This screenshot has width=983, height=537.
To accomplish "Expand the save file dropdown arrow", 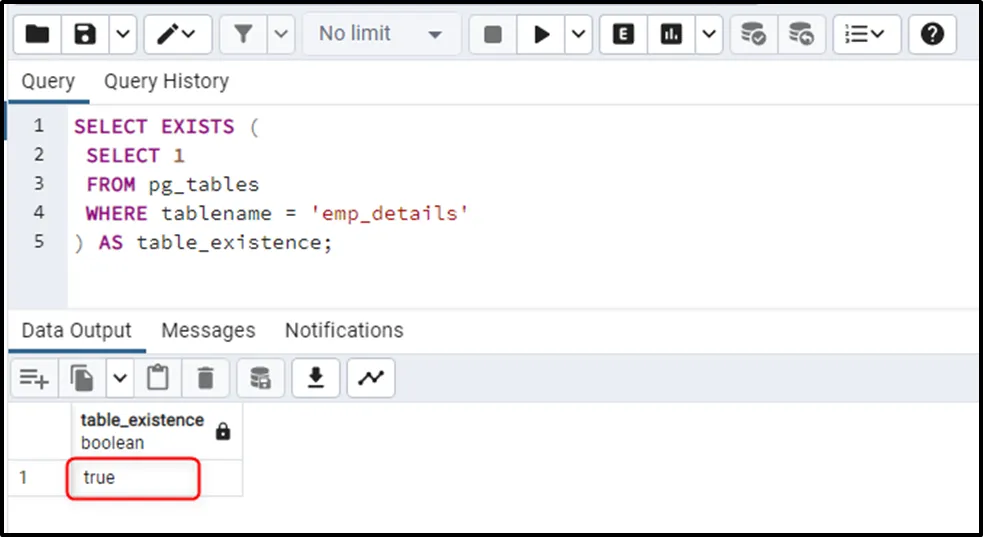I will coord(122,34).
